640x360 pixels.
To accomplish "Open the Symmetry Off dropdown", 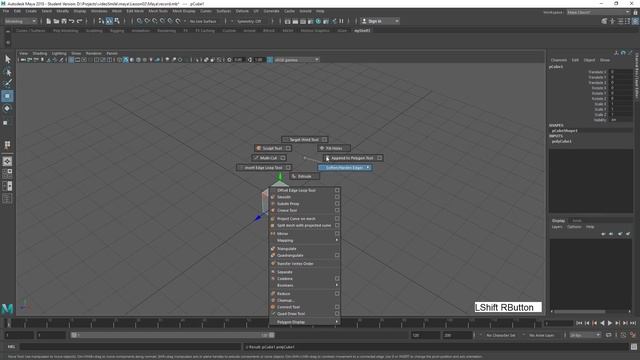I will (x=249, y=21).
